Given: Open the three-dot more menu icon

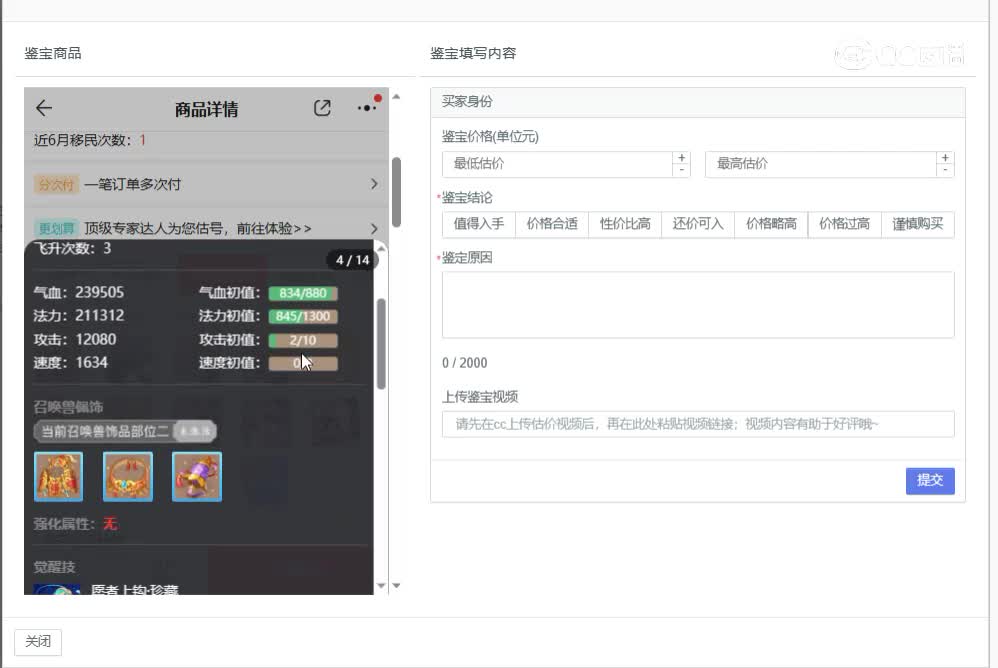Looking at the screenshot, I should 367,108.
